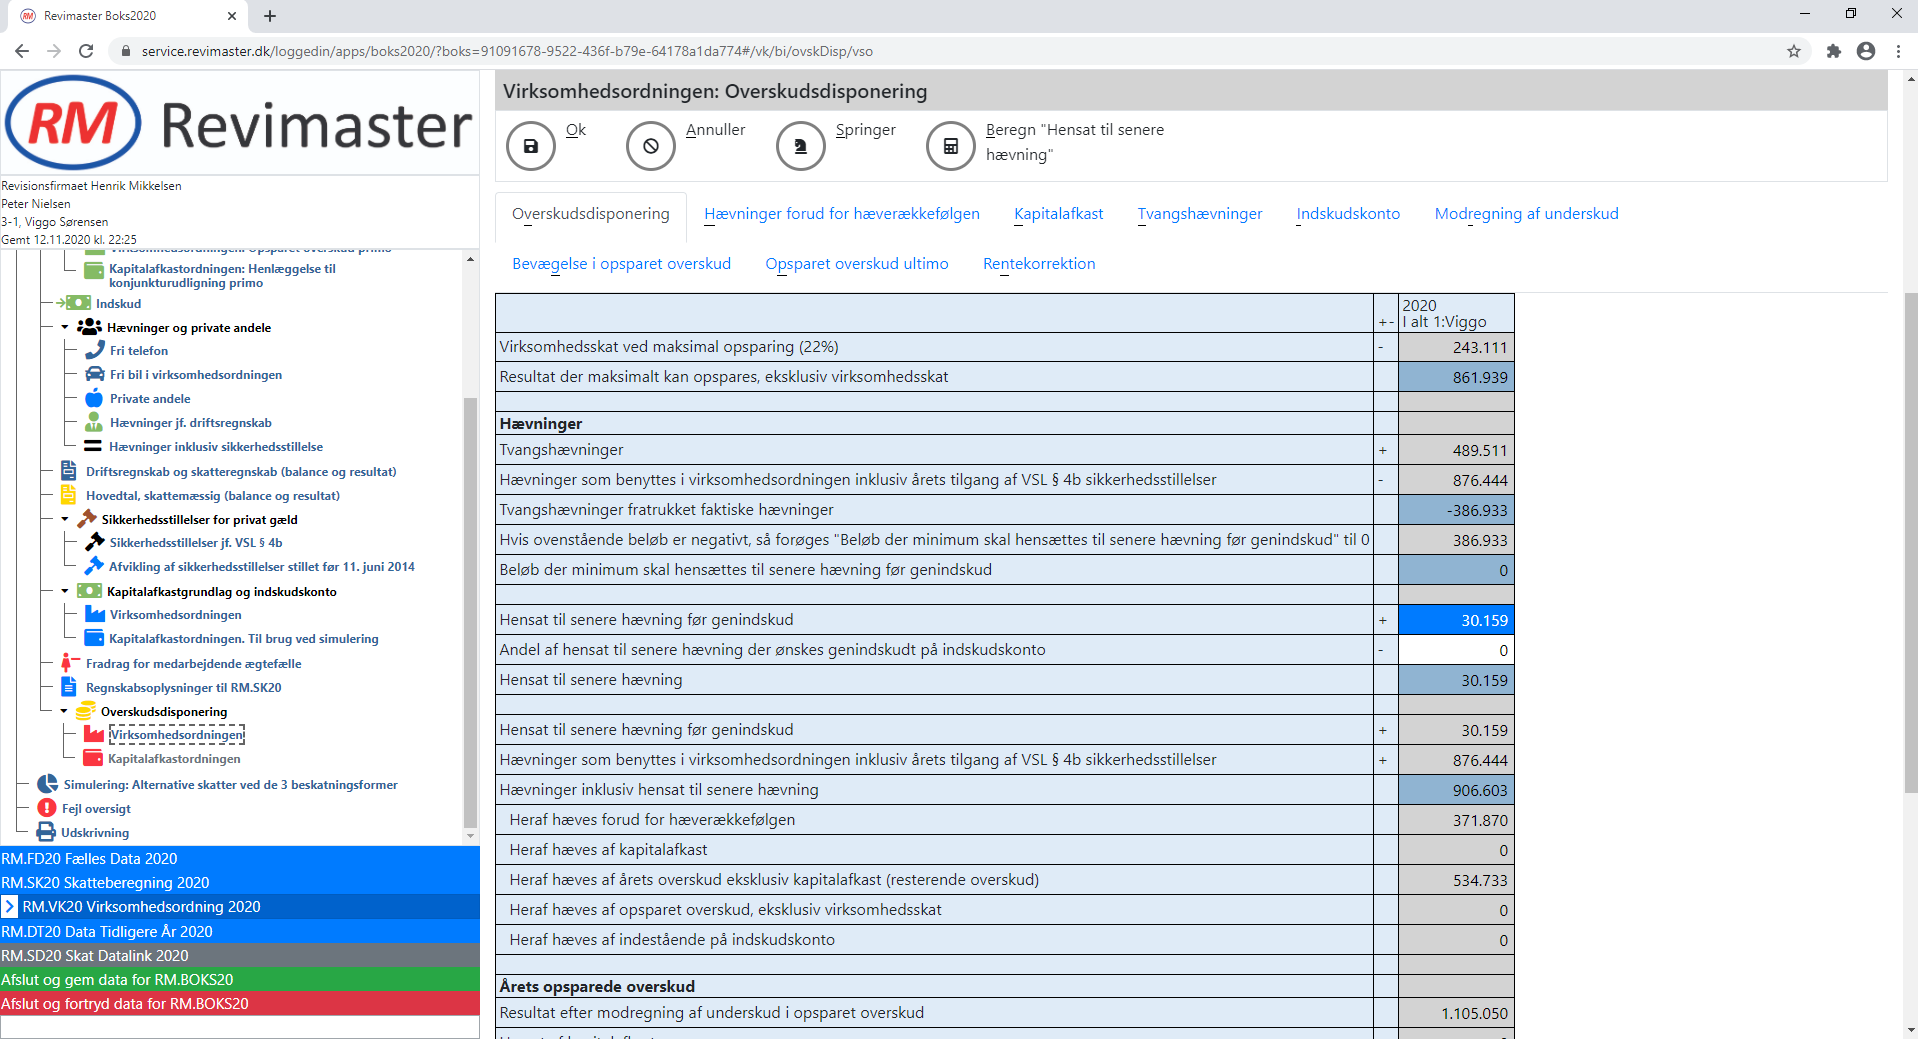This screenshot has height=1039, width=1918.
Task: Open the Rentekorrektion tab
Action: (1039, 264)
